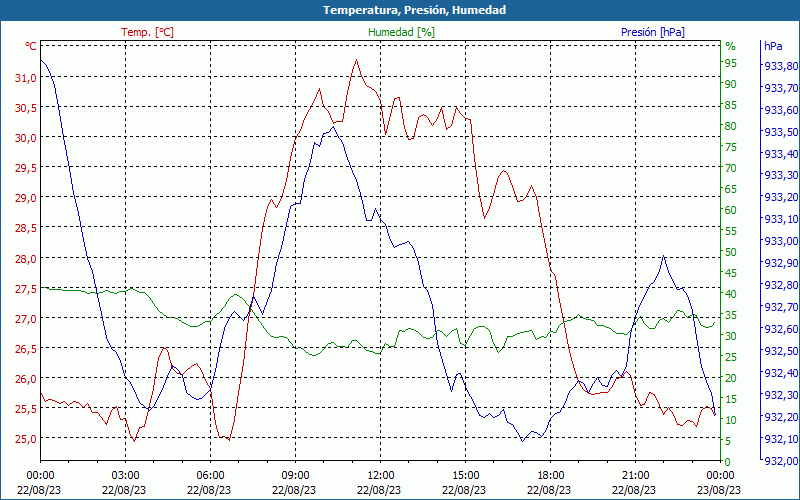800x500 pixels.
Task: Click the '933,80' pressure axis value
Action: 781,66
